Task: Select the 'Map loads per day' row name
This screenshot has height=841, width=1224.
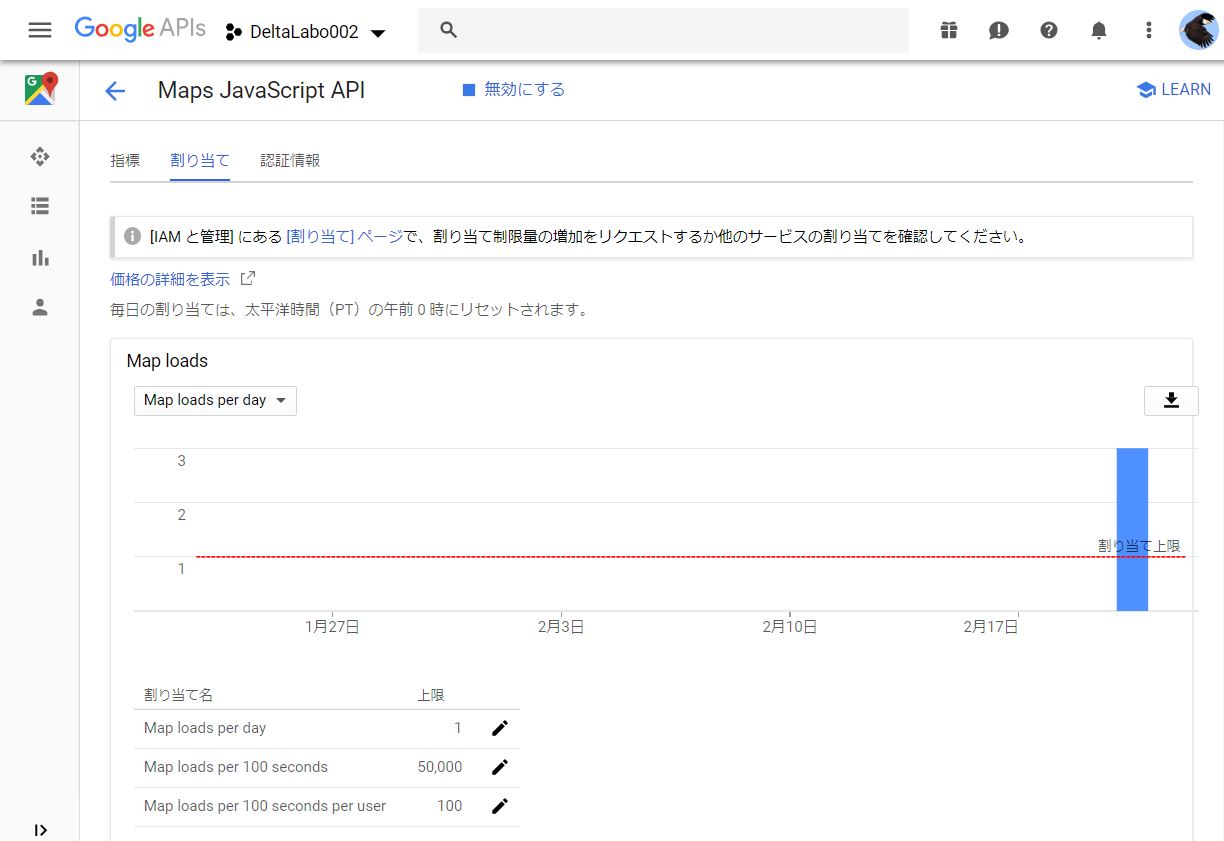Action: click(205, 728)
